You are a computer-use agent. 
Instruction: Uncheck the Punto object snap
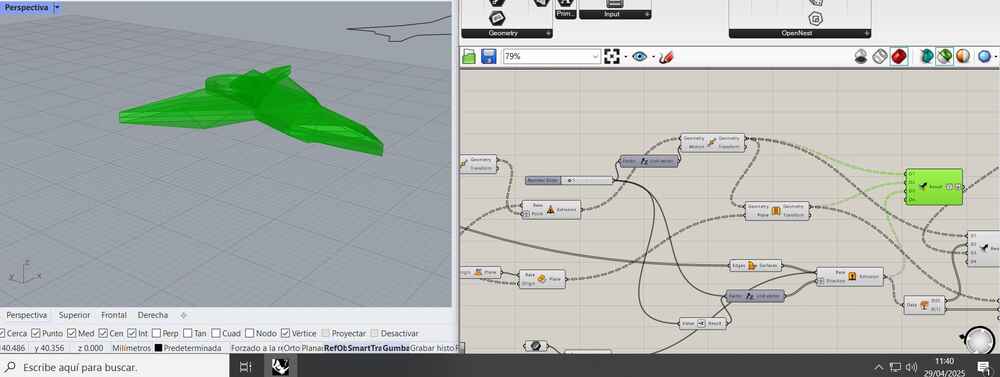pos(36,333)
